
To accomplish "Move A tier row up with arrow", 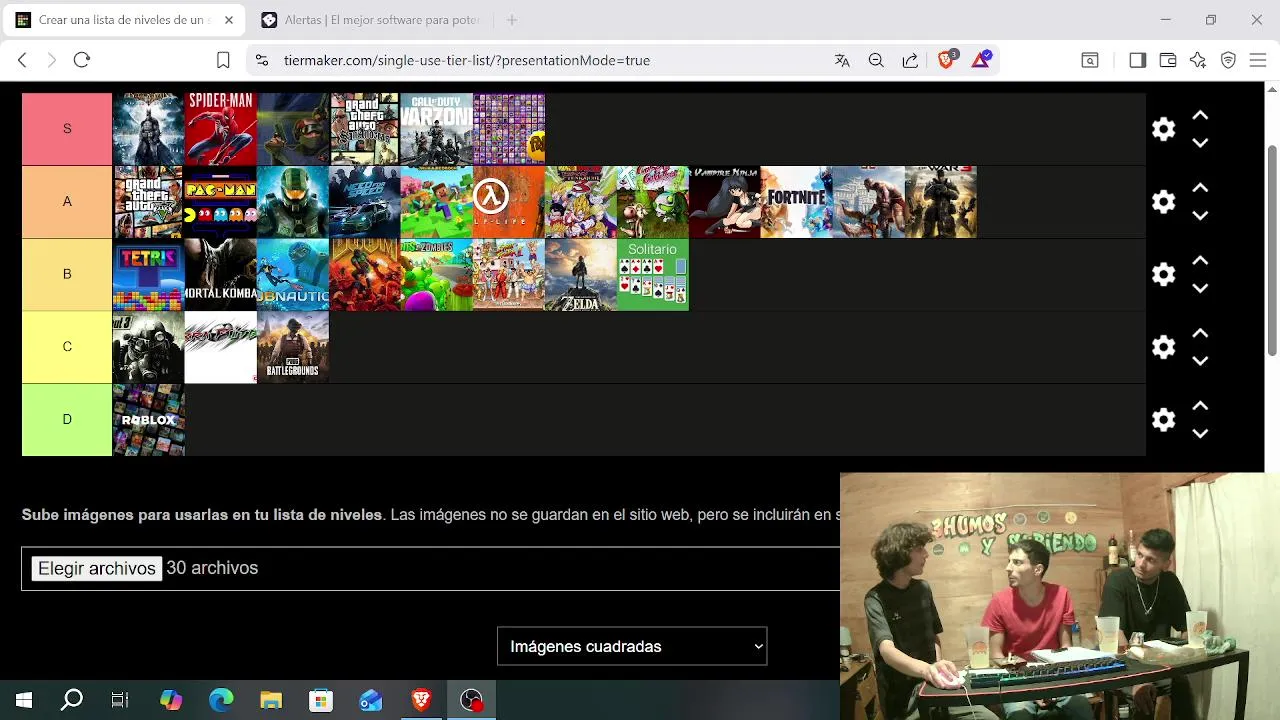I will [1200, 188].
